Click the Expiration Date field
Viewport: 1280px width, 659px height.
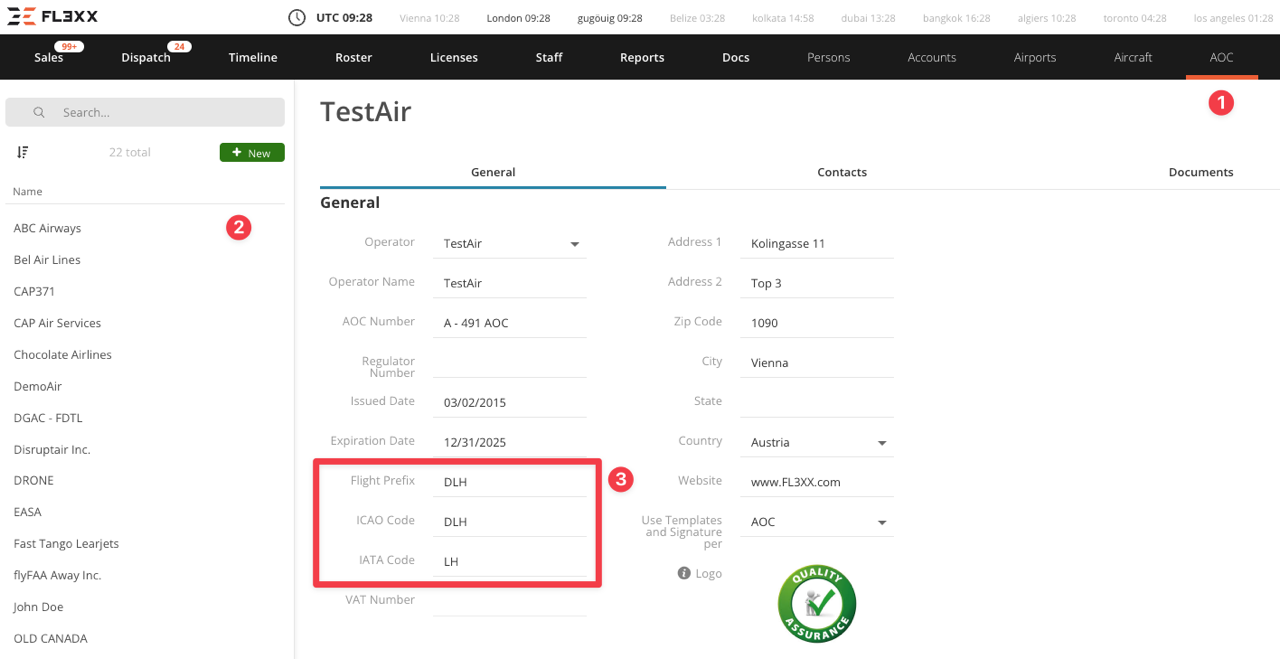click(509, 442)
